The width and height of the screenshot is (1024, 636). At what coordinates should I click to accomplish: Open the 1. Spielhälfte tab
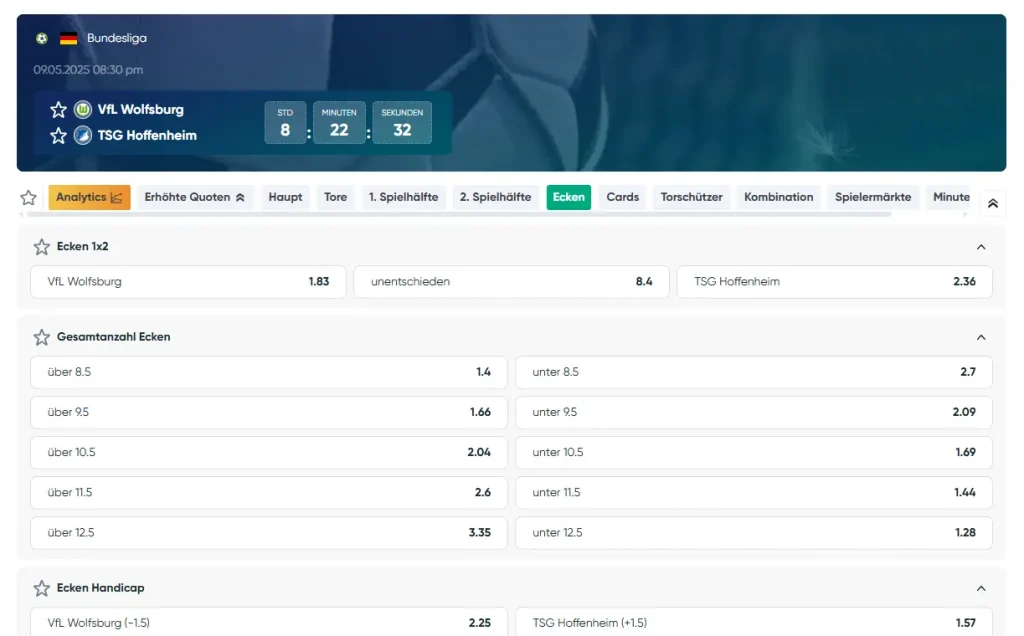coord(404,197)
